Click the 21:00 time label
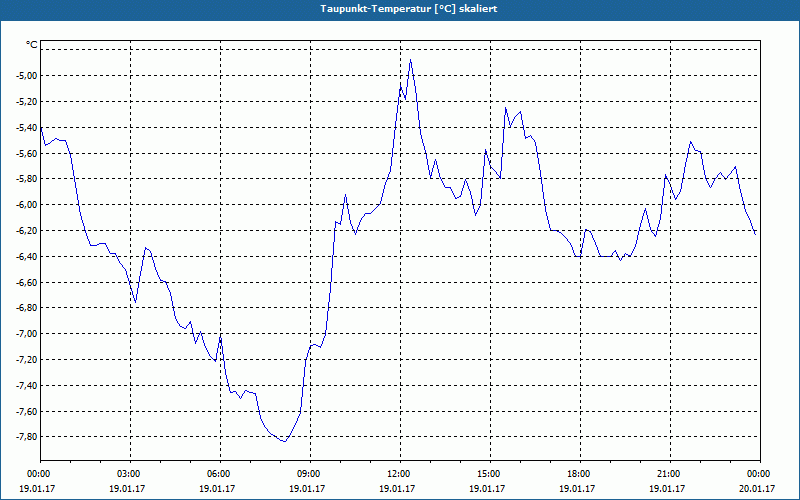800x500 pixels. tap(669, 474)
